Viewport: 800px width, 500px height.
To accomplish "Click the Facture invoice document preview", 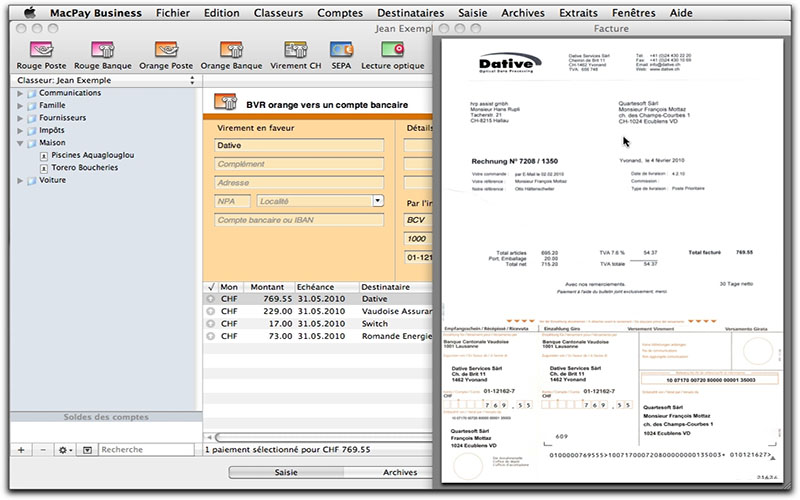I will 612,260.
